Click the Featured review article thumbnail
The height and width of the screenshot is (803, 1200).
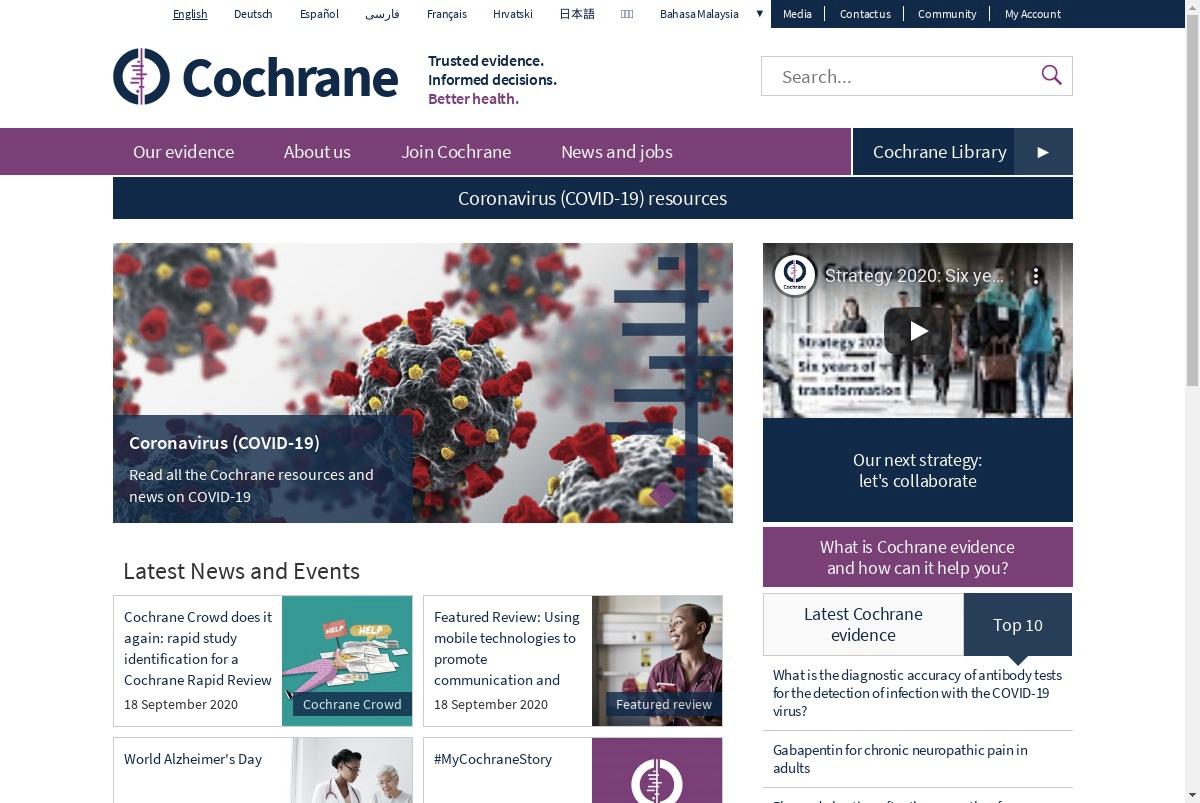(657, 661)
